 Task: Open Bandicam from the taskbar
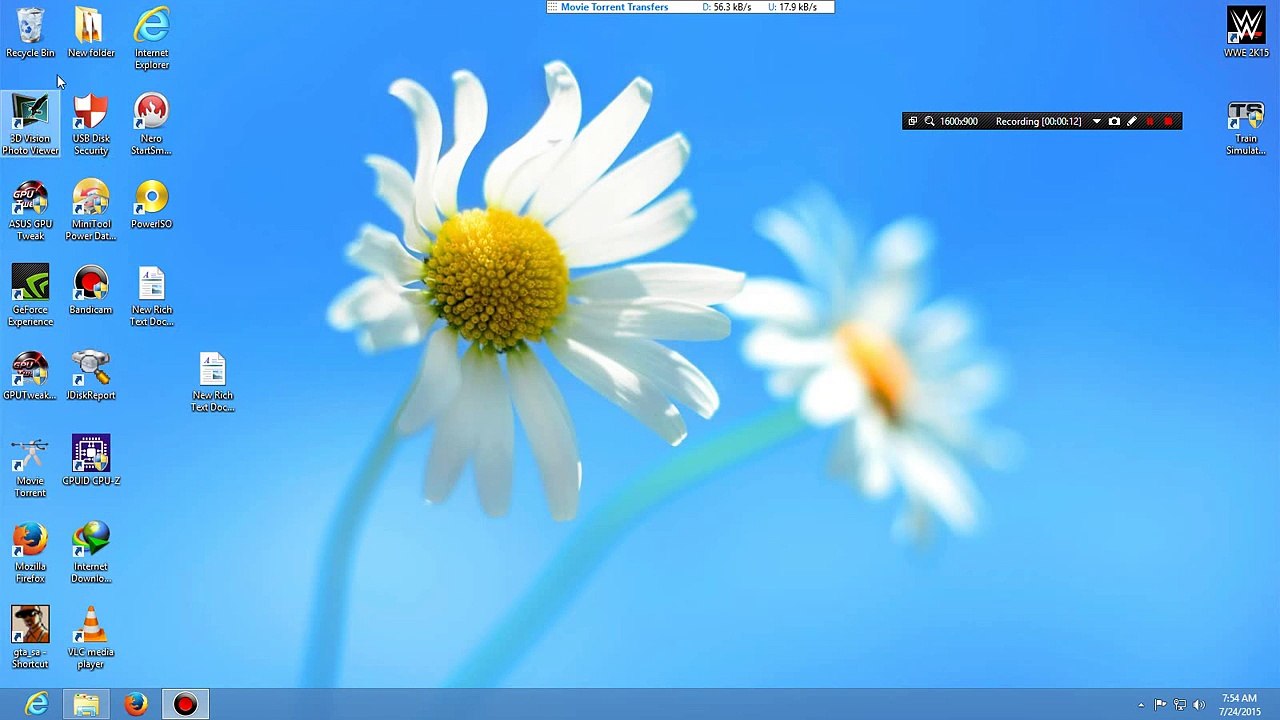click(x=185, y=704)
